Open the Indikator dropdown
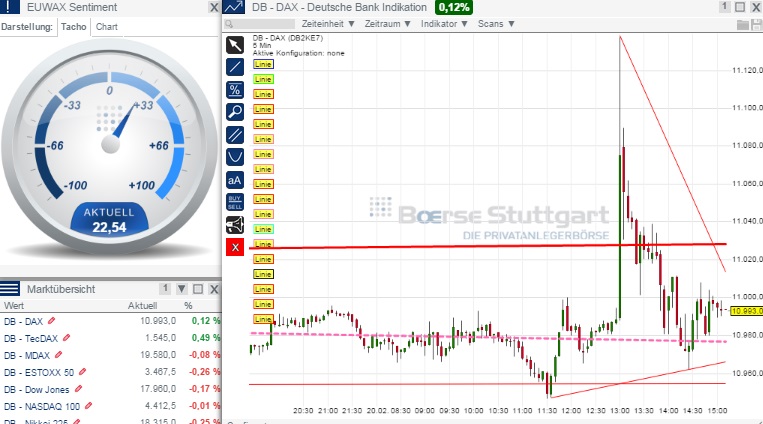The height and width of the screenshot is (424, 763). [x=444, y=24]
